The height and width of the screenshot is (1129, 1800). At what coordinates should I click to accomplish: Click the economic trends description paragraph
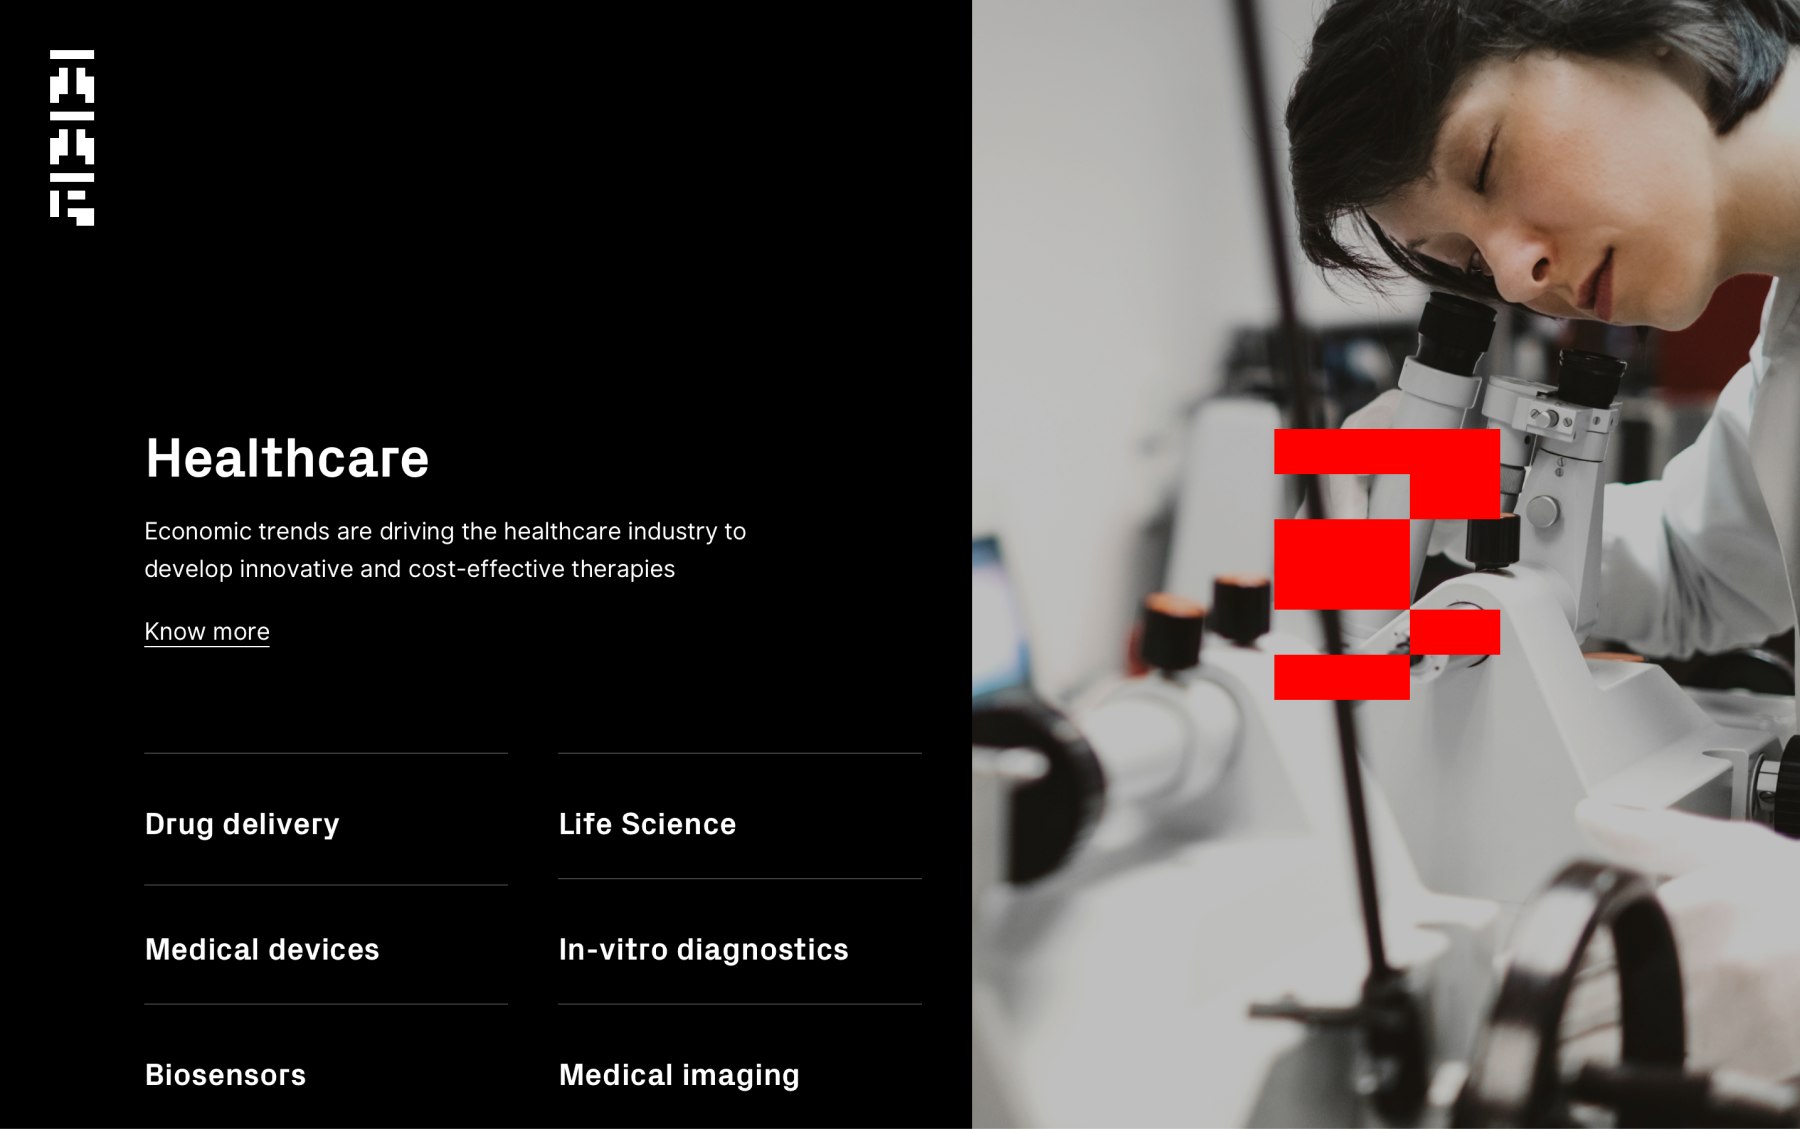(x=445, y=550)
